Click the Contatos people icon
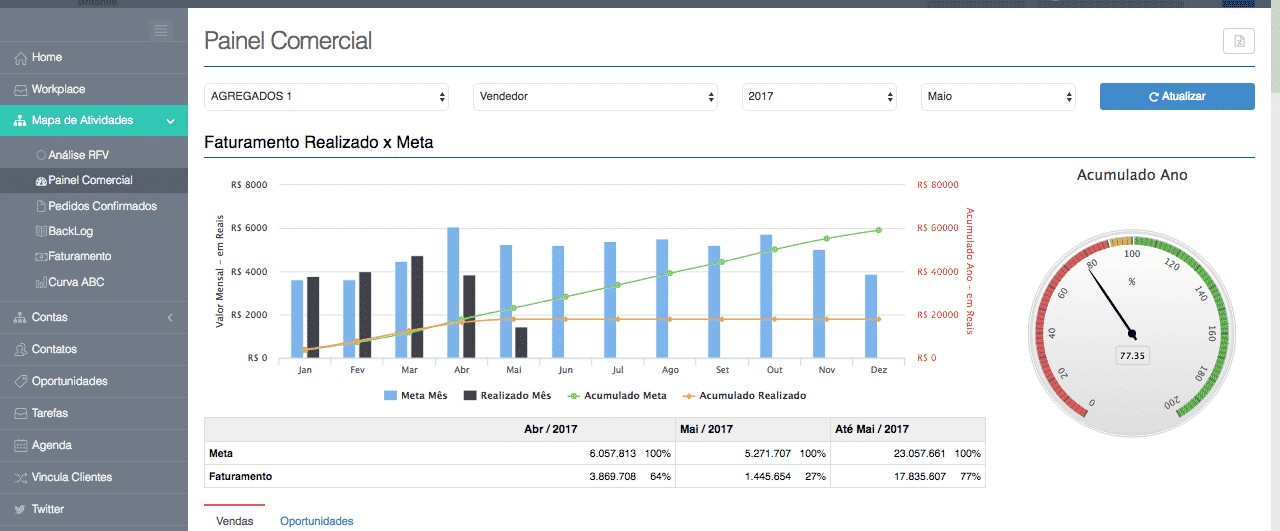The image size is (1280, 531). [20, 350]
